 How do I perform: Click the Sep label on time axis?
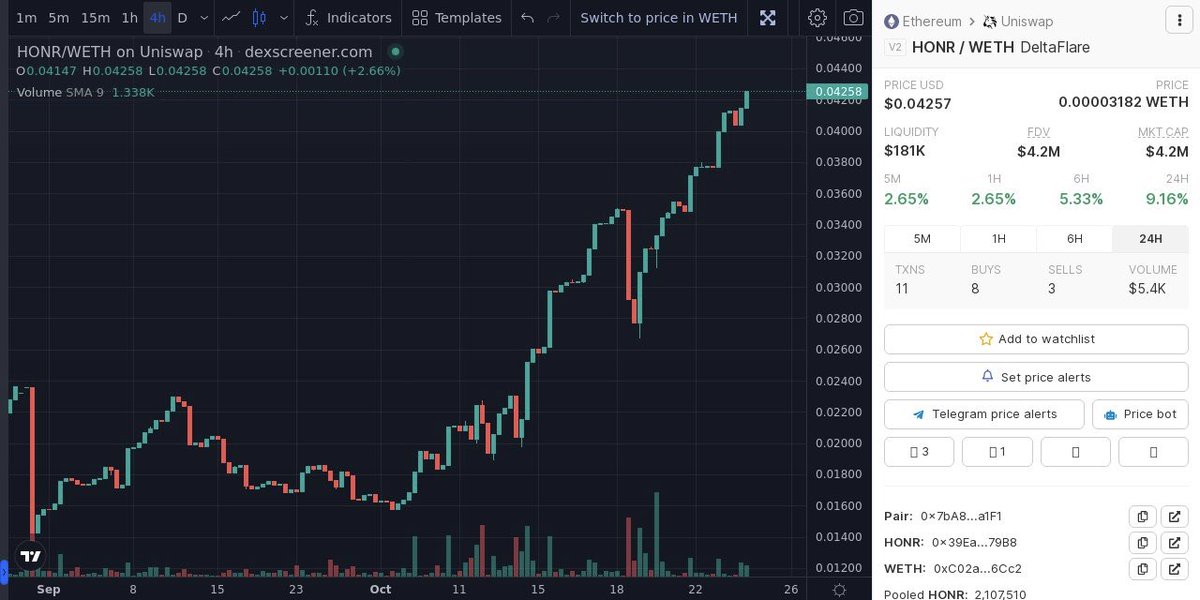[48, 589]
